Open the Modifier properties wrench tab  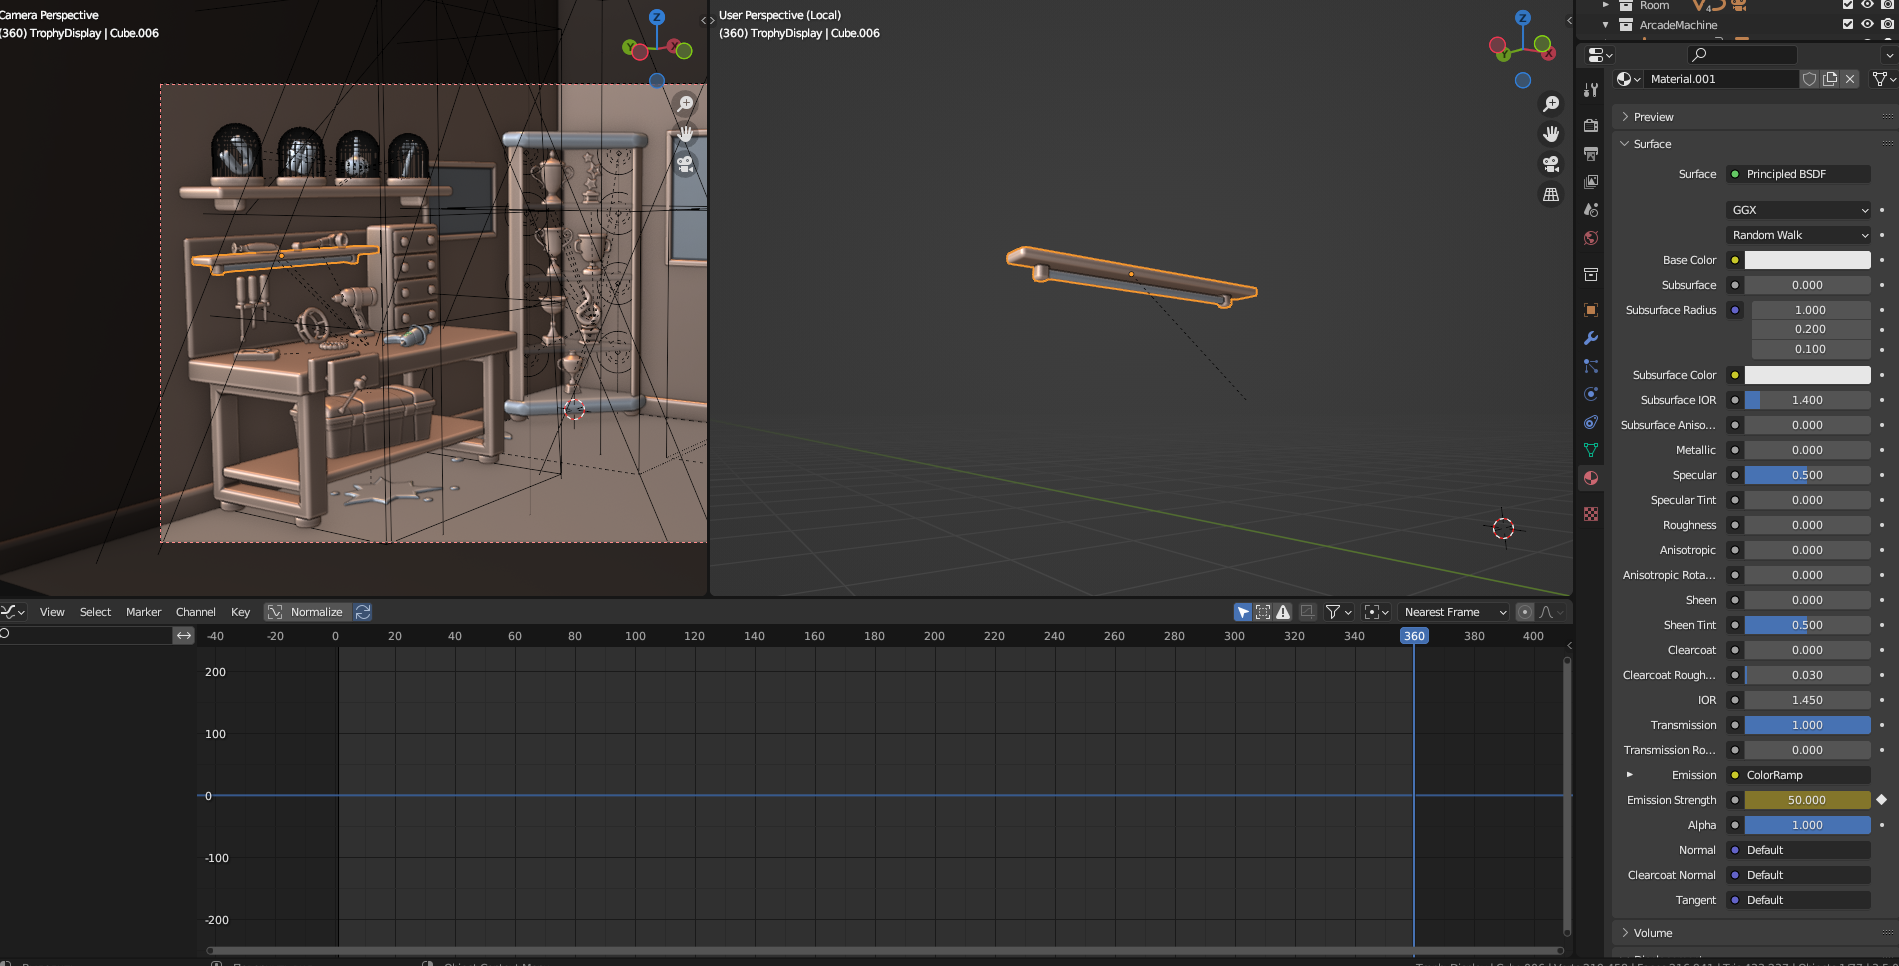coord(1590,338)
